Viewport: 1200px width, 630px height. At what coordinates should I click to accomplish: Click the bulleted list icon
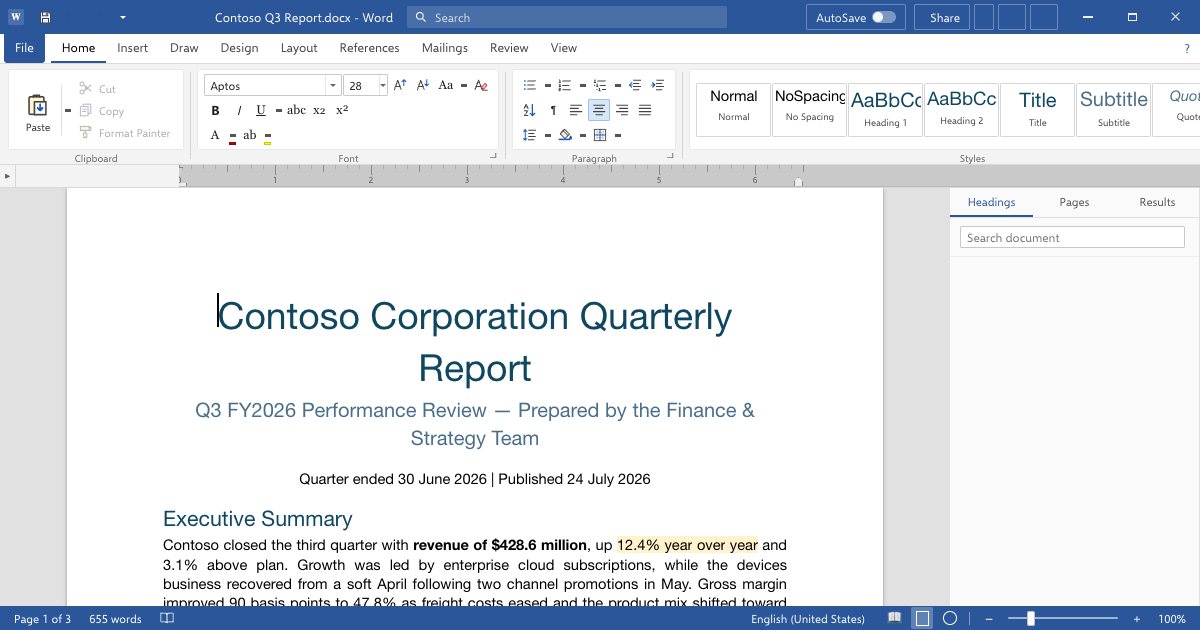(530, 85)
